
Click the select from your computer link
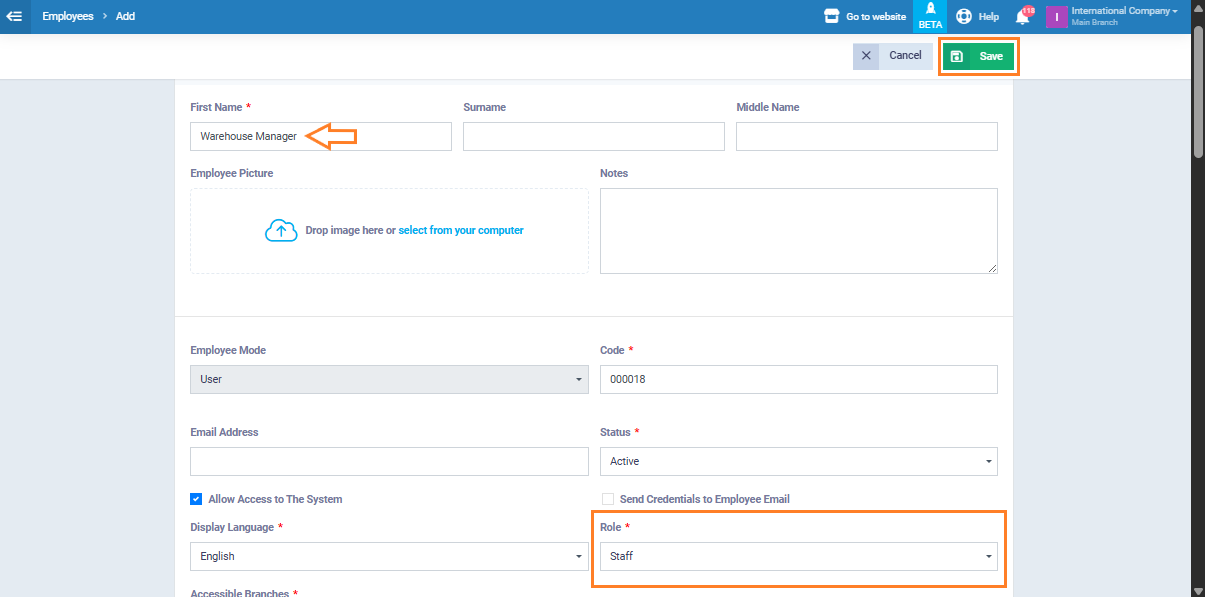460,230
